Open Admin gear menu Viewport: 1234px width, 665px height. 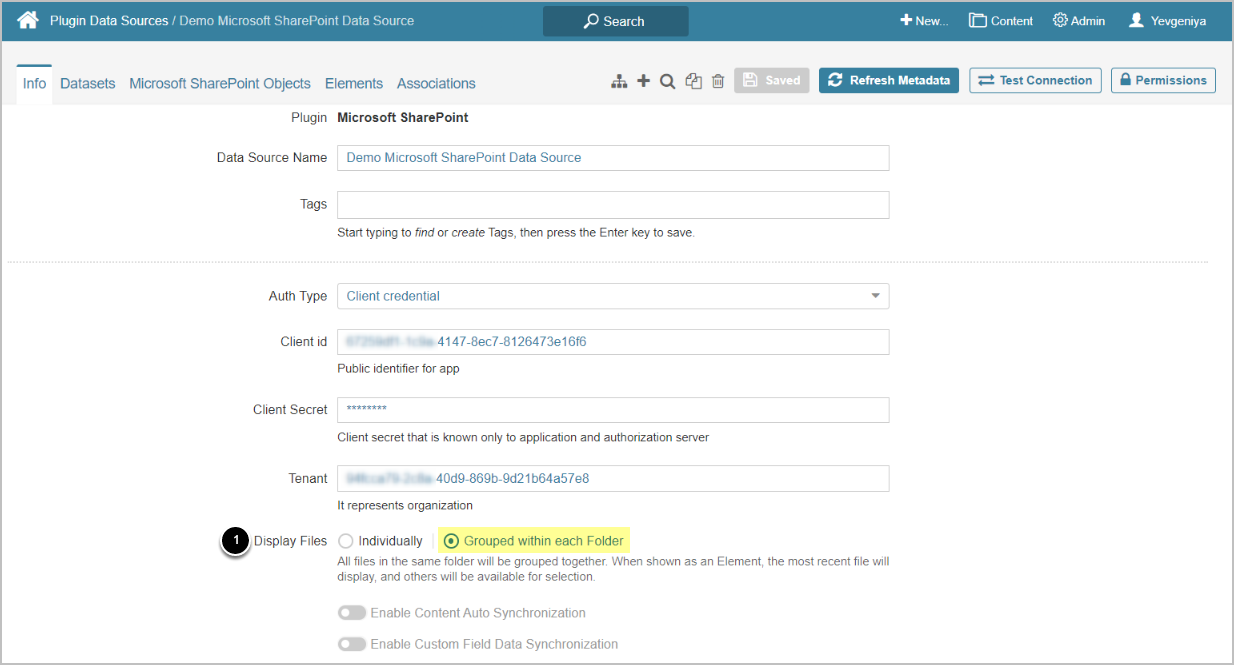tap(1079, 21)
